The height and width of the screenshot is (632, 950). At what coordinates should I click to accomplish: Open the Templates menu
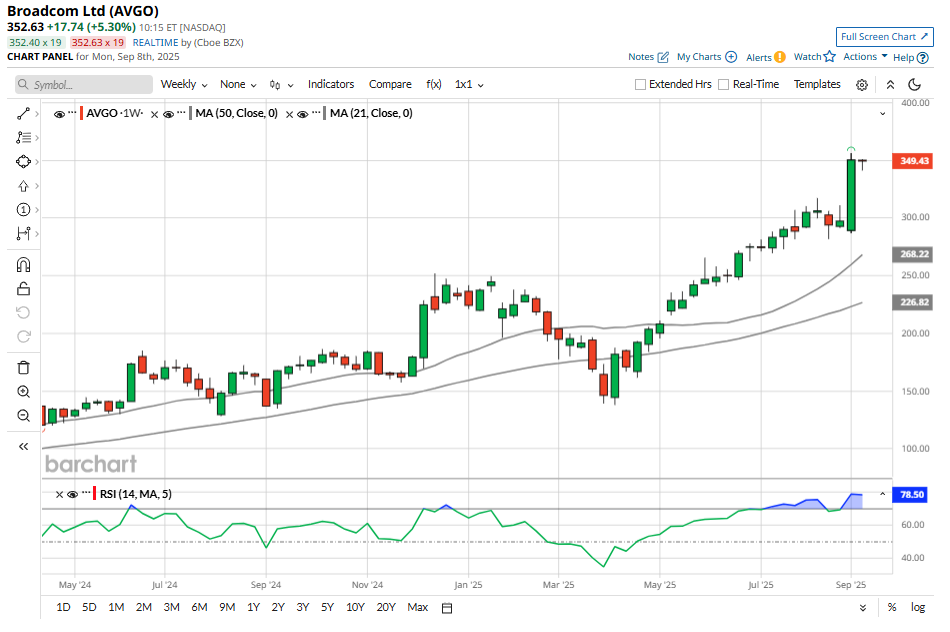tap(817, 84)
